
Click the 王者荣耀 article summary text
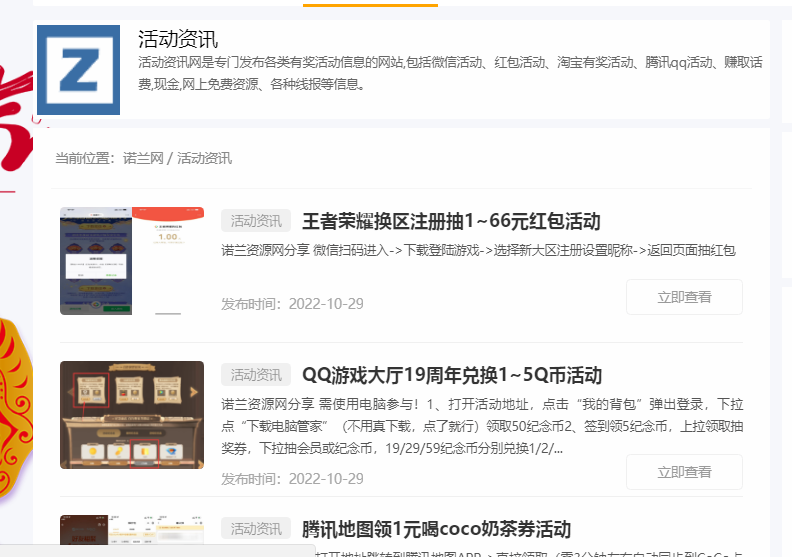click(478, 250)
